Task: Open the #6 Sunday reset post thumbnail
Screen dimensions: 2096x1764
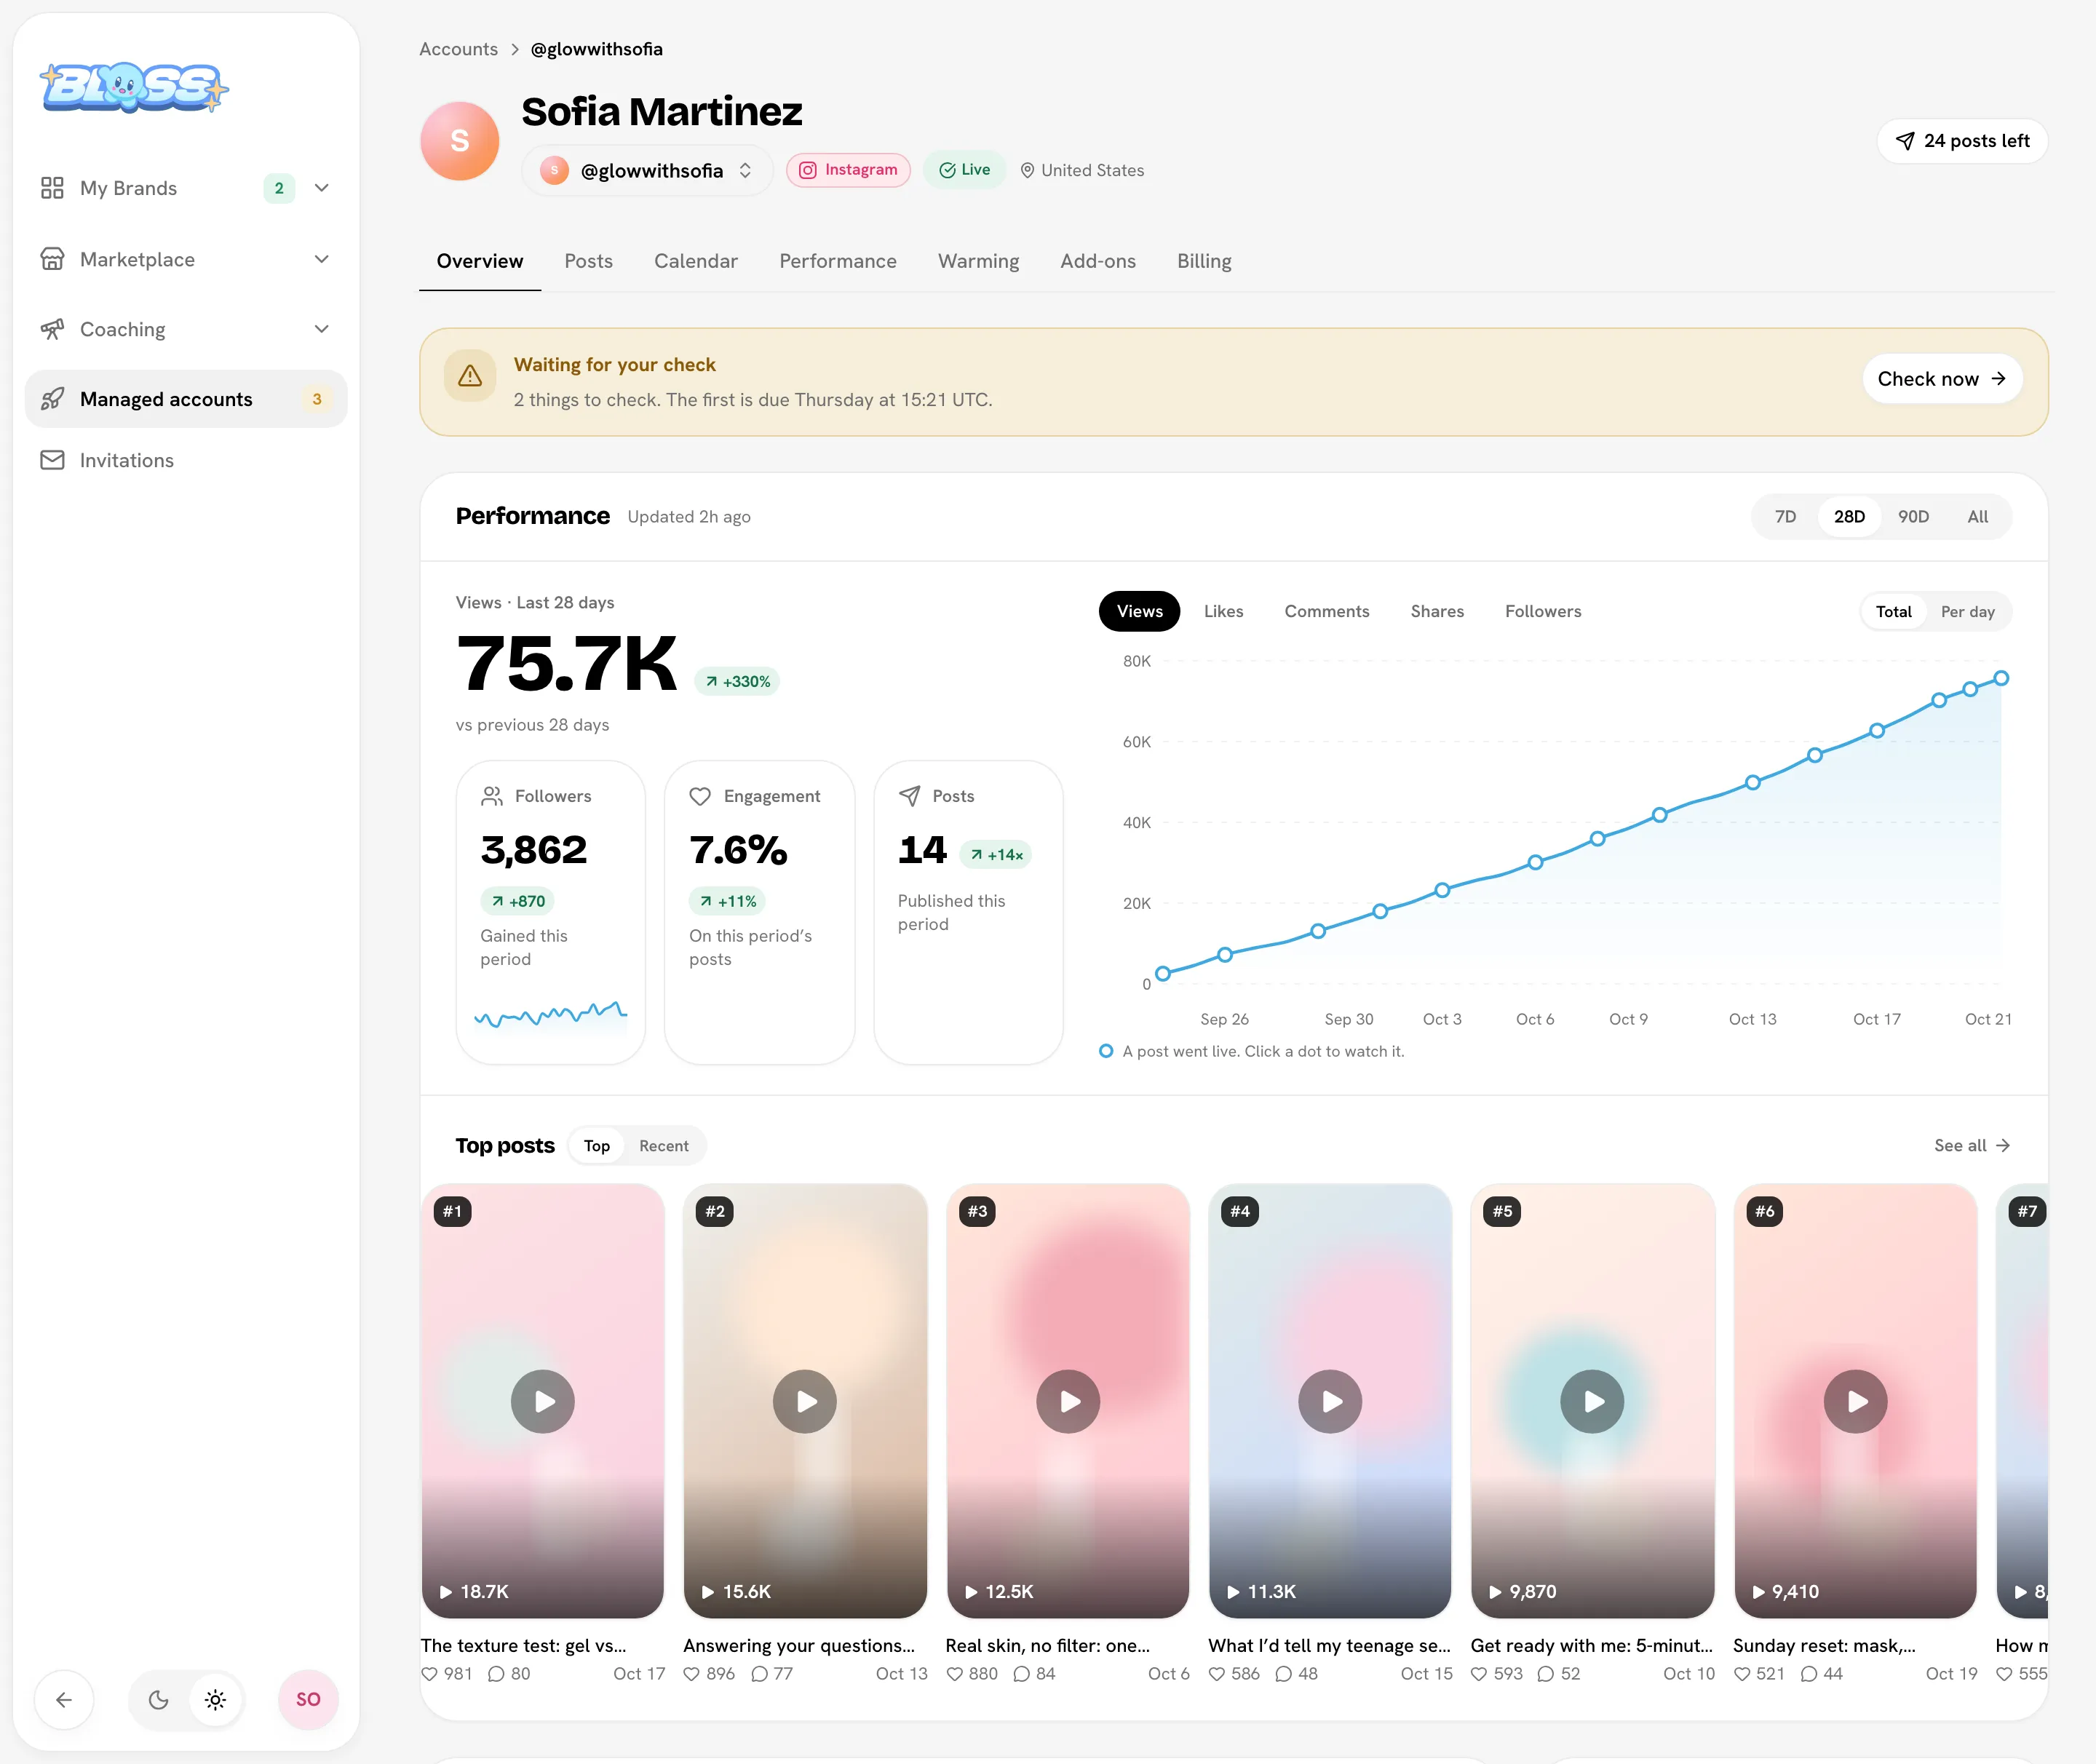Action: click(x=1855, y=1401)
